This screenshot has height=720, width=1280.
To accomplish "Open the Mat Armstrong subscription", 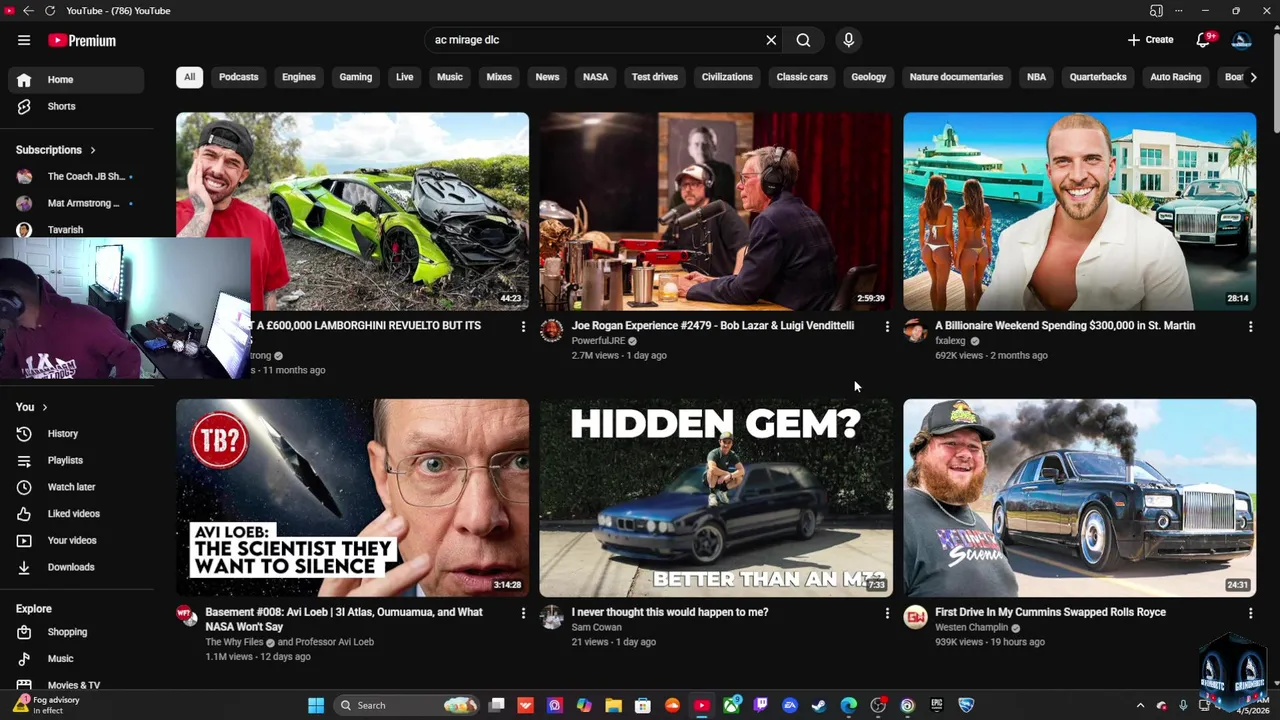I will click(76, 203).
